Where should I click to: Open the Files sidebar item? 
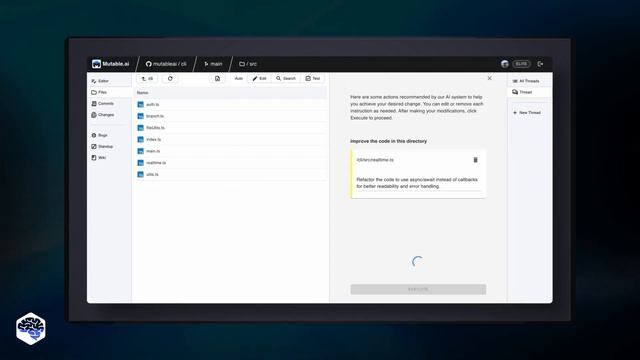(109, 92)
